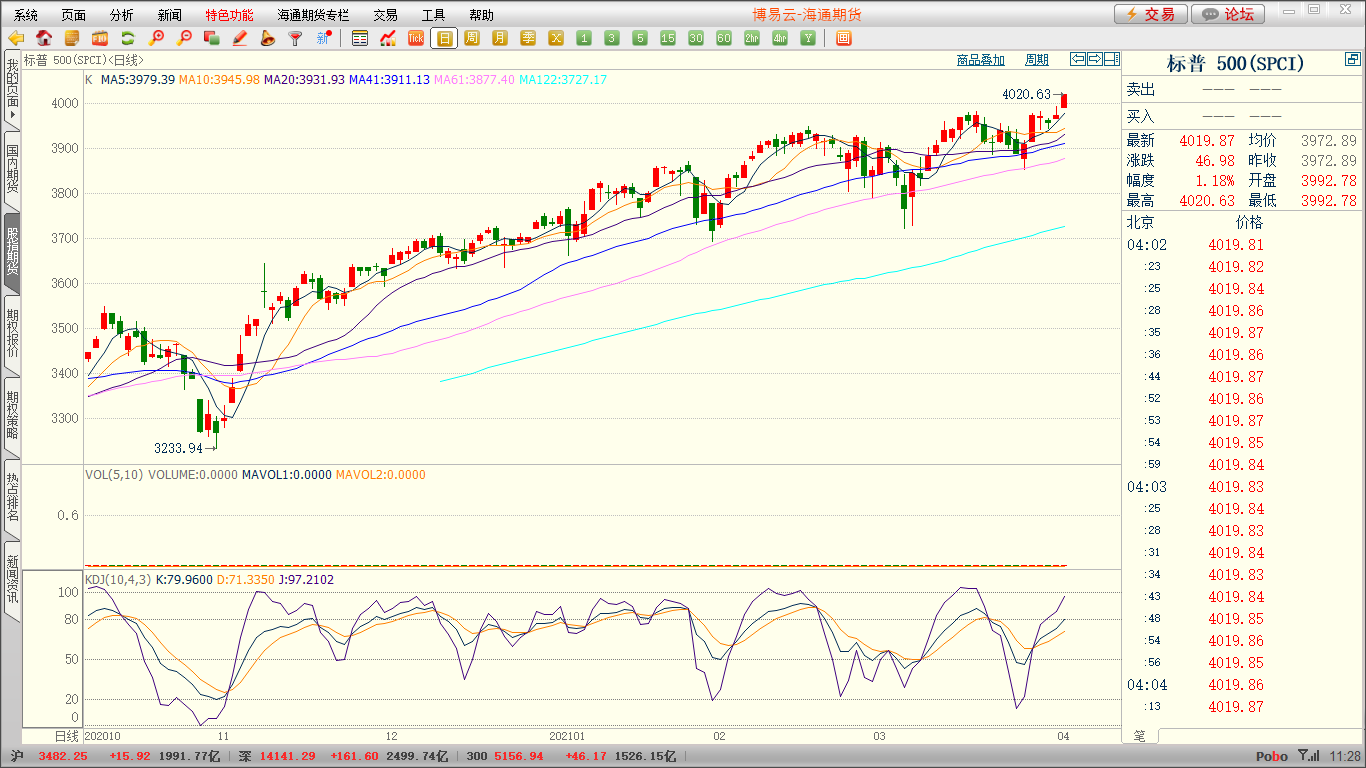
Task: Switch to the 热点排名 sidebar tab
Action: 12,498
